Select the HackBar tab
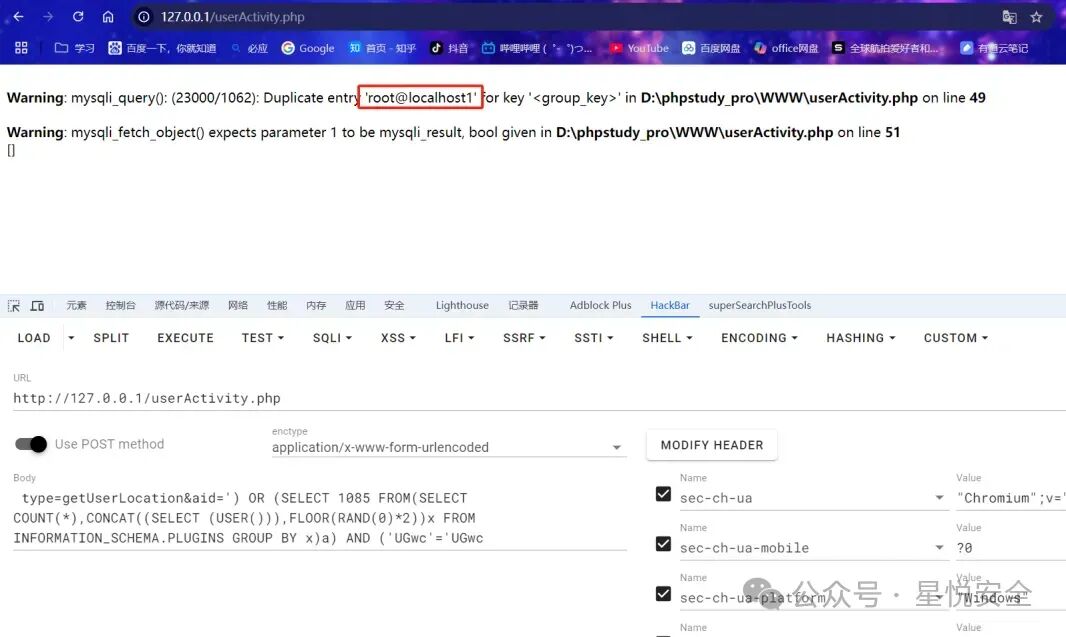1066x637 pixels. [670, 305]
